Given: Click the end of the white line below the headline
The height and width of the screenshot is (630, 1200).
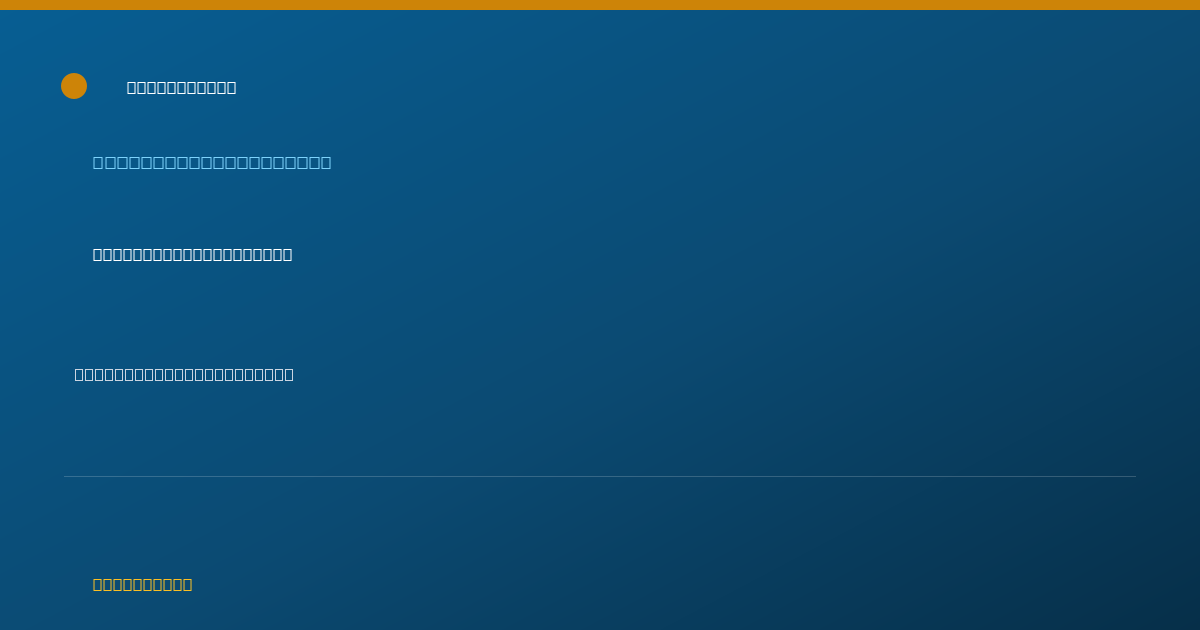Looking at the screenshot, I should [x=287, y=255].
